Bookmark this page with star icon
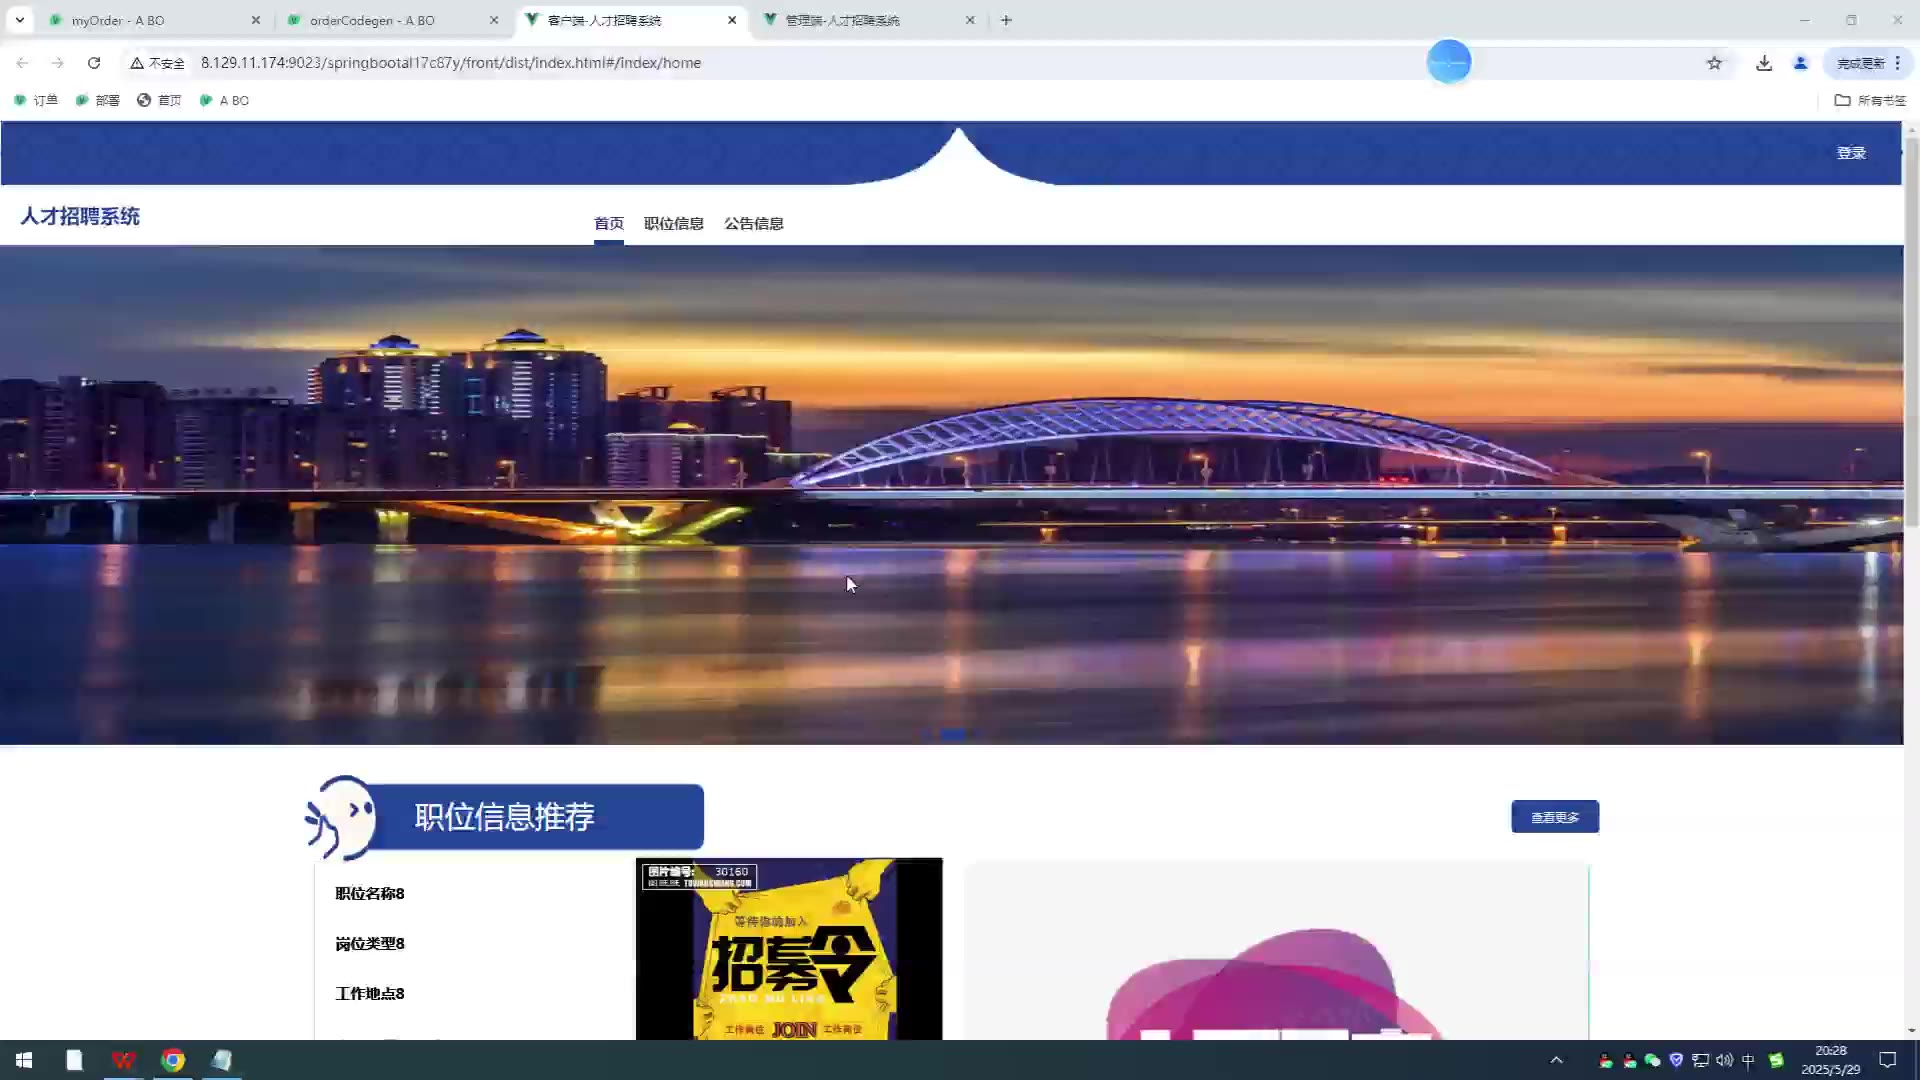This screenshot has width=1920, height=1080. [1714, 63]
